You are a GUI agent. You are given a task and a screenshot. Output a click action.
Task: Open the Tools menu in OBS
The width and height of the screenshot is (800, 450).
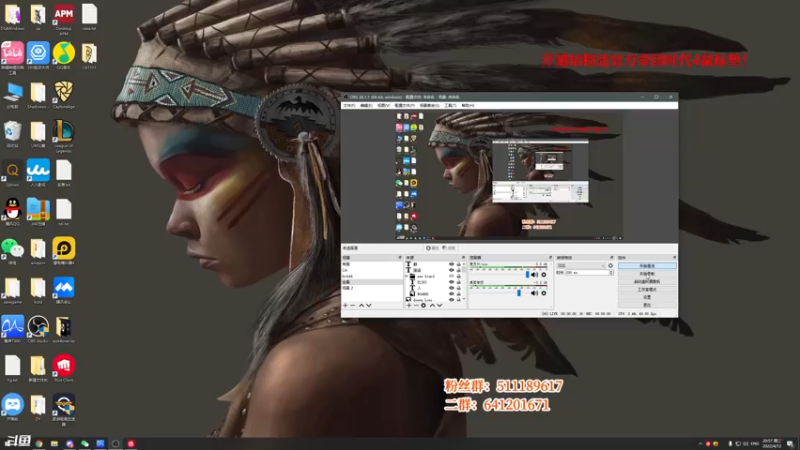(450, 105)
